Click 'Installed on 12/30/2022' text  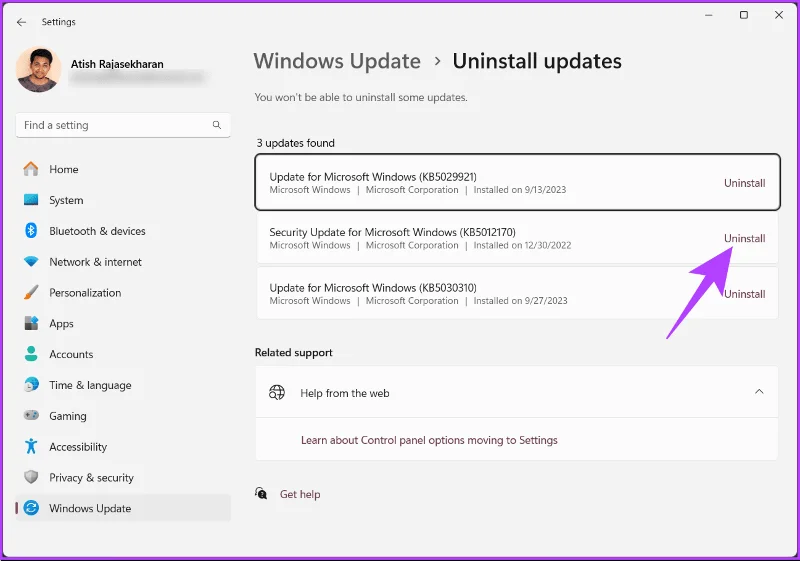(522, 245)
